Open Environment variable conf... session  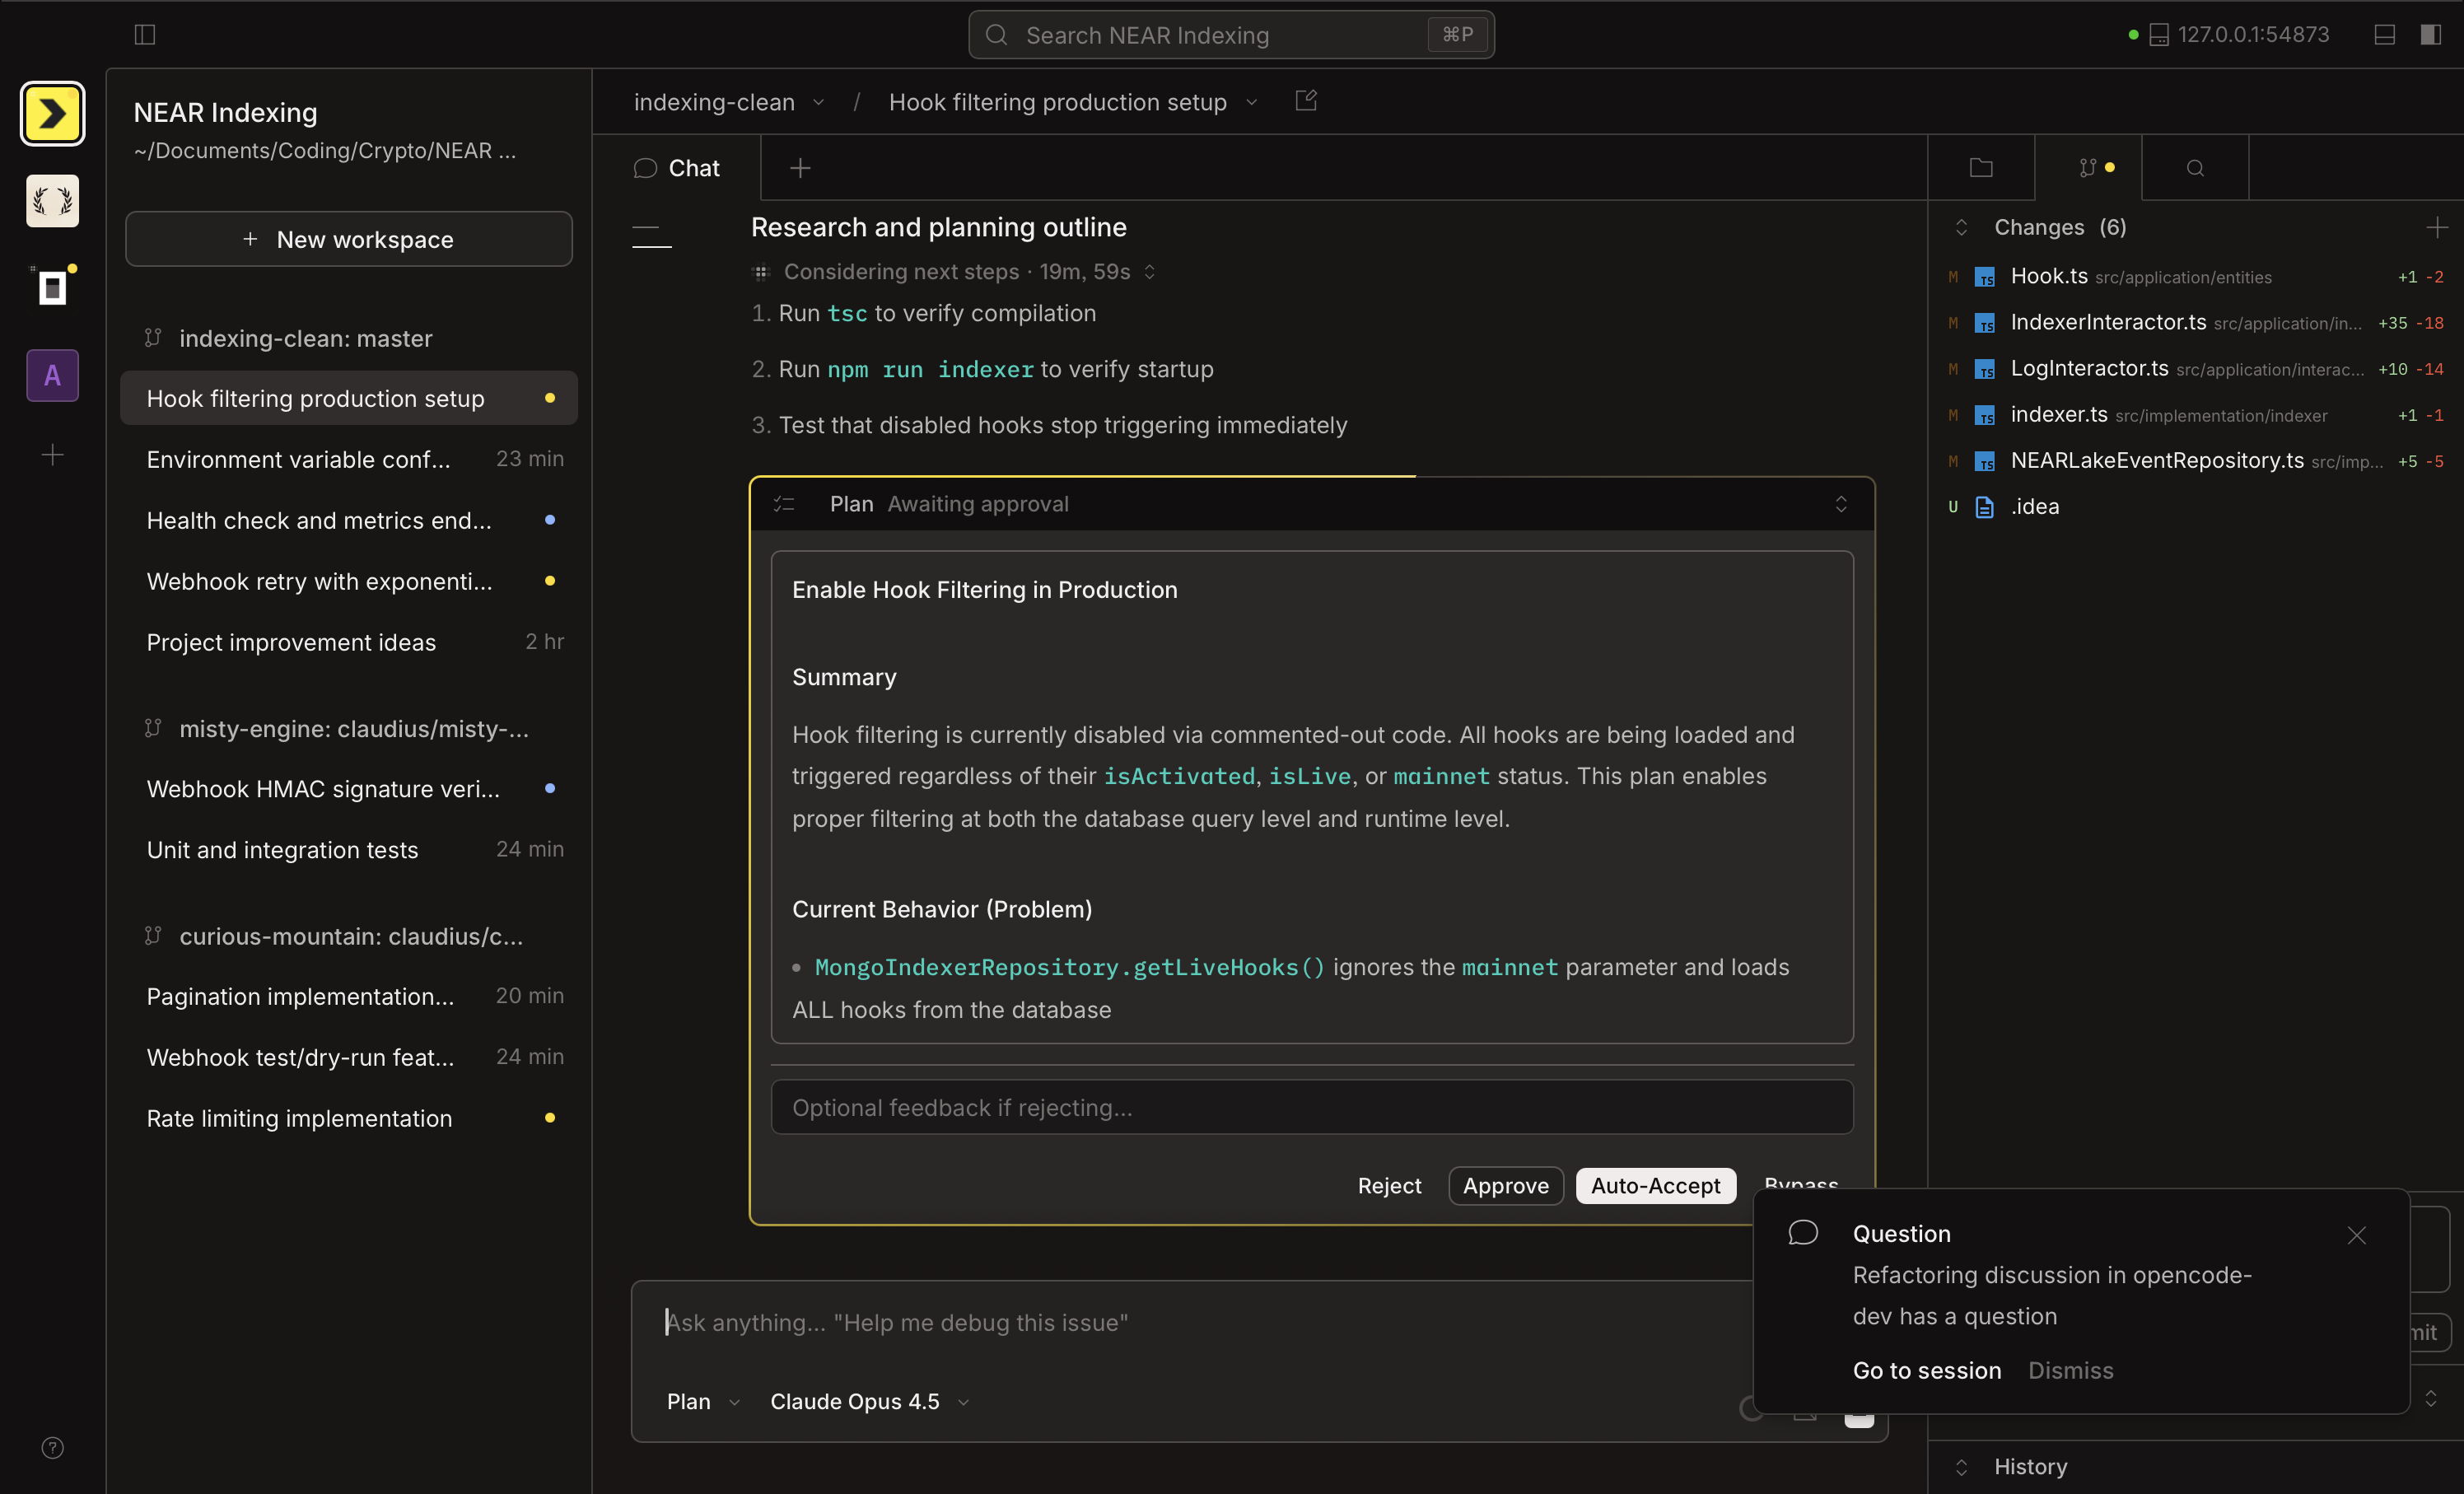point(349,459)
